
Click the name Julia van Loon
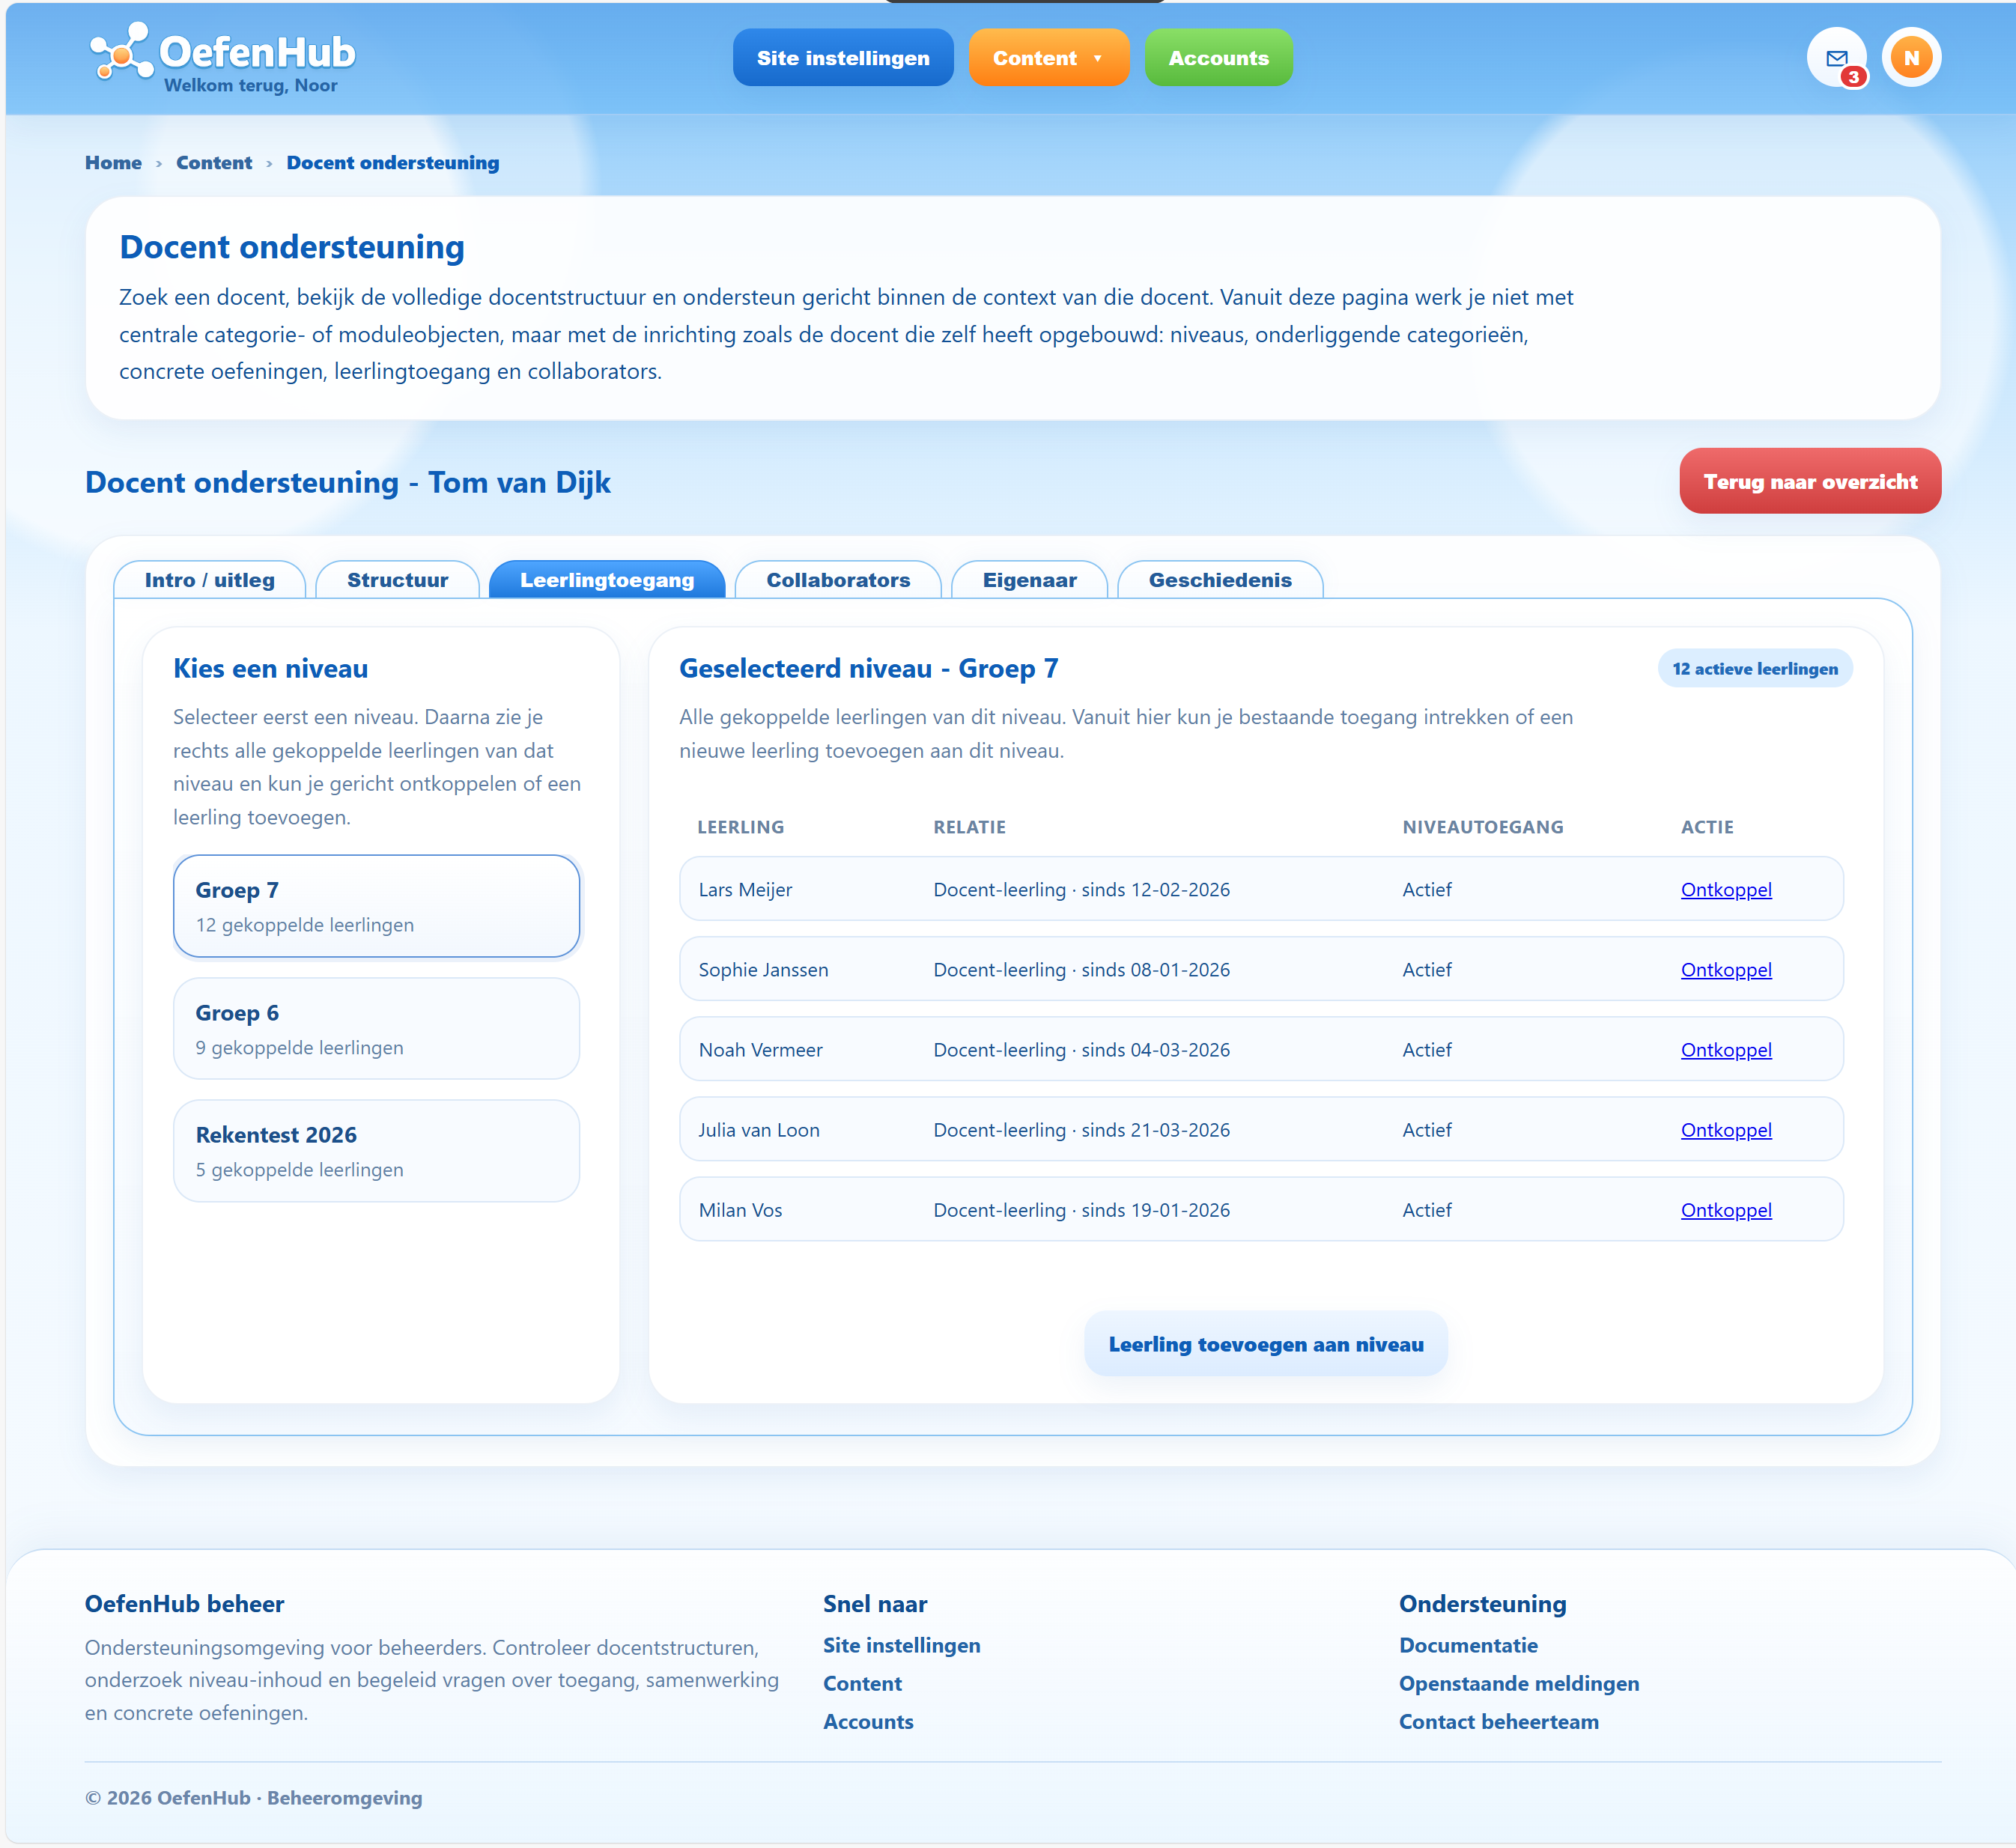(759, 1129)
